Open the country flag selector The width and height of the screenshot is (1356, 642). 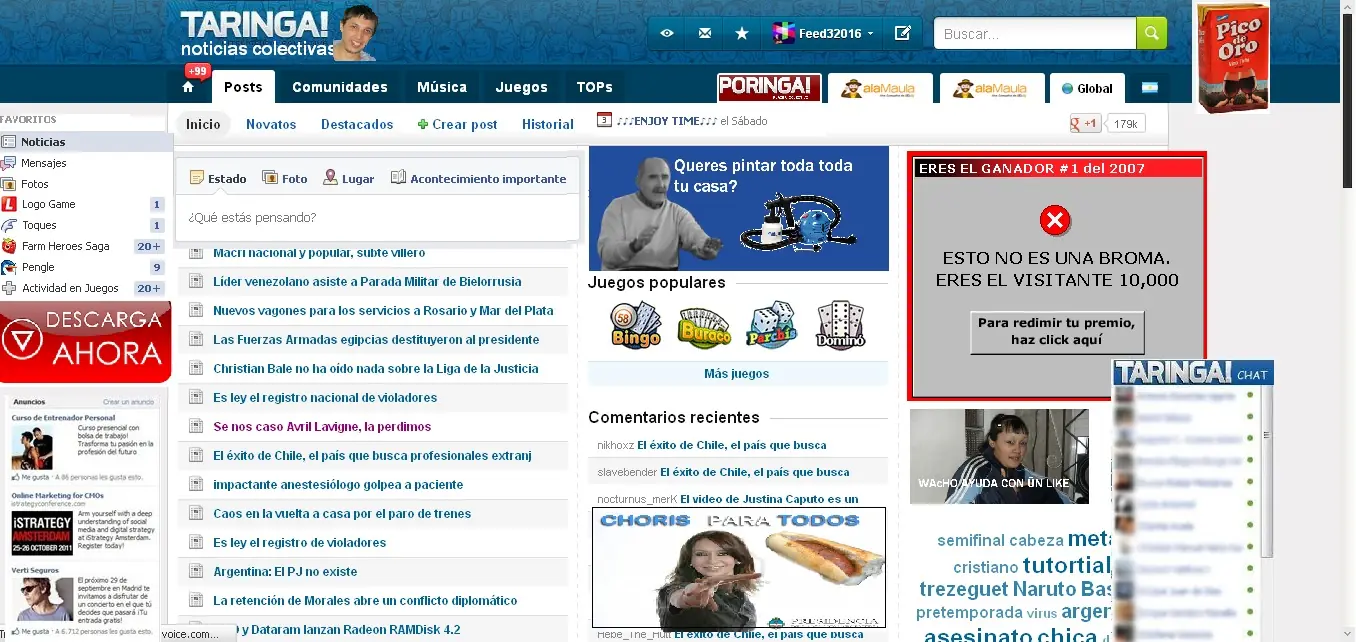click(x=1150, y=88)
